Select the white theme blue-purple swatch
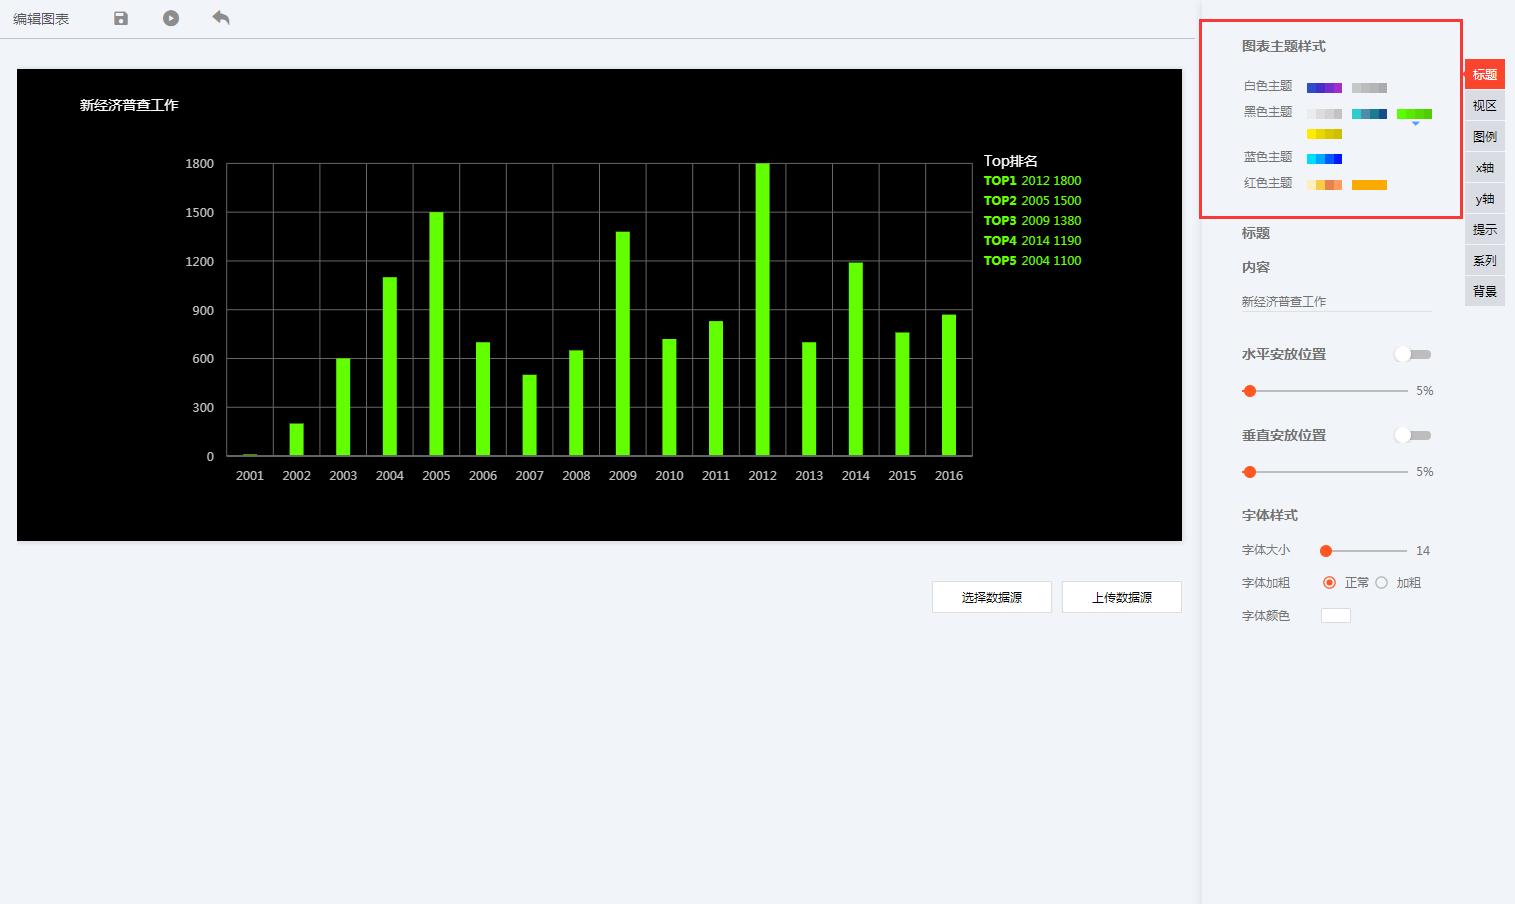The width and height of the screenshot is (1515, 904). pyautogui.click(x=1324, y=88)
